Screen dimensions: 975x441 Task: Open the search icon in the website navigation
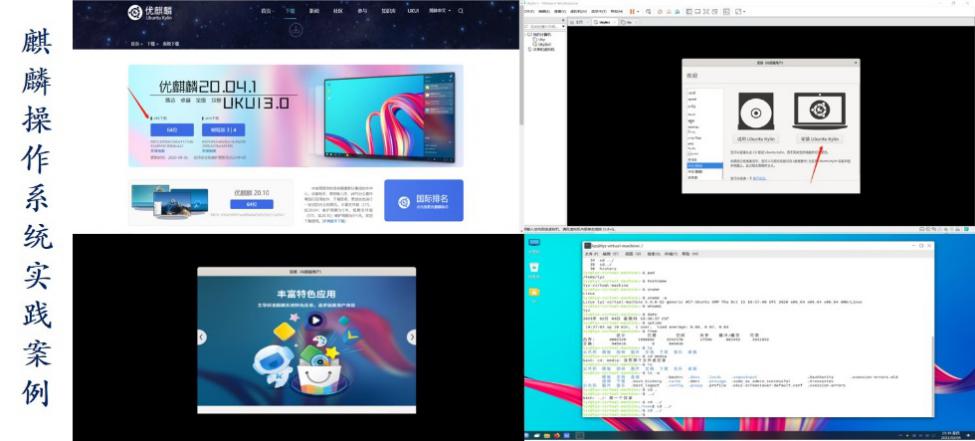(x=461, y=11)
